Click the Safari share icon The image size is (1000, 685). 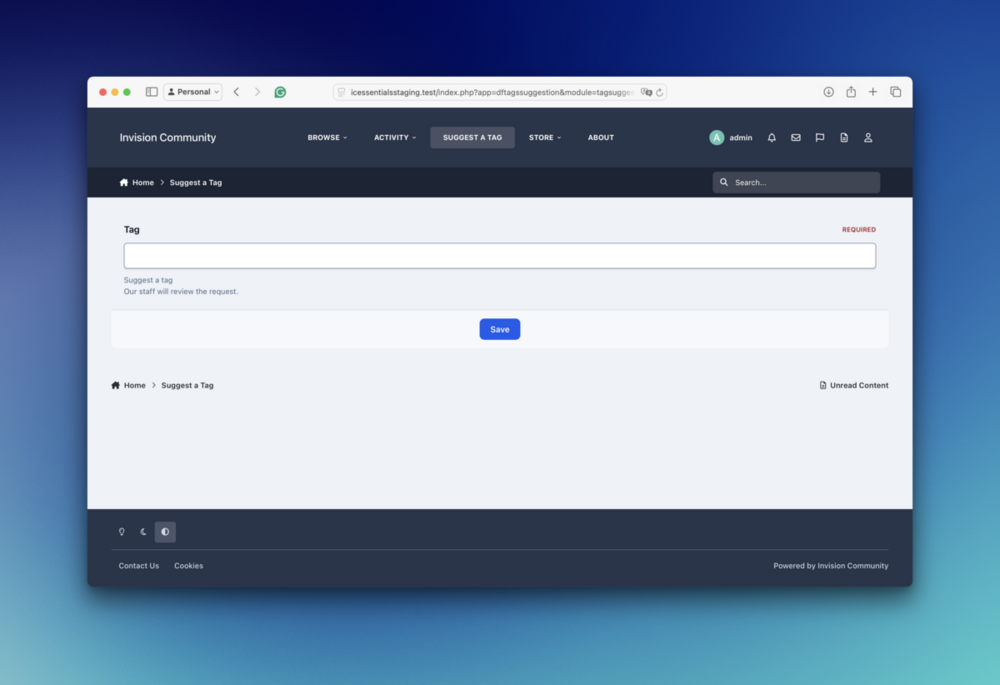(851, 92)
